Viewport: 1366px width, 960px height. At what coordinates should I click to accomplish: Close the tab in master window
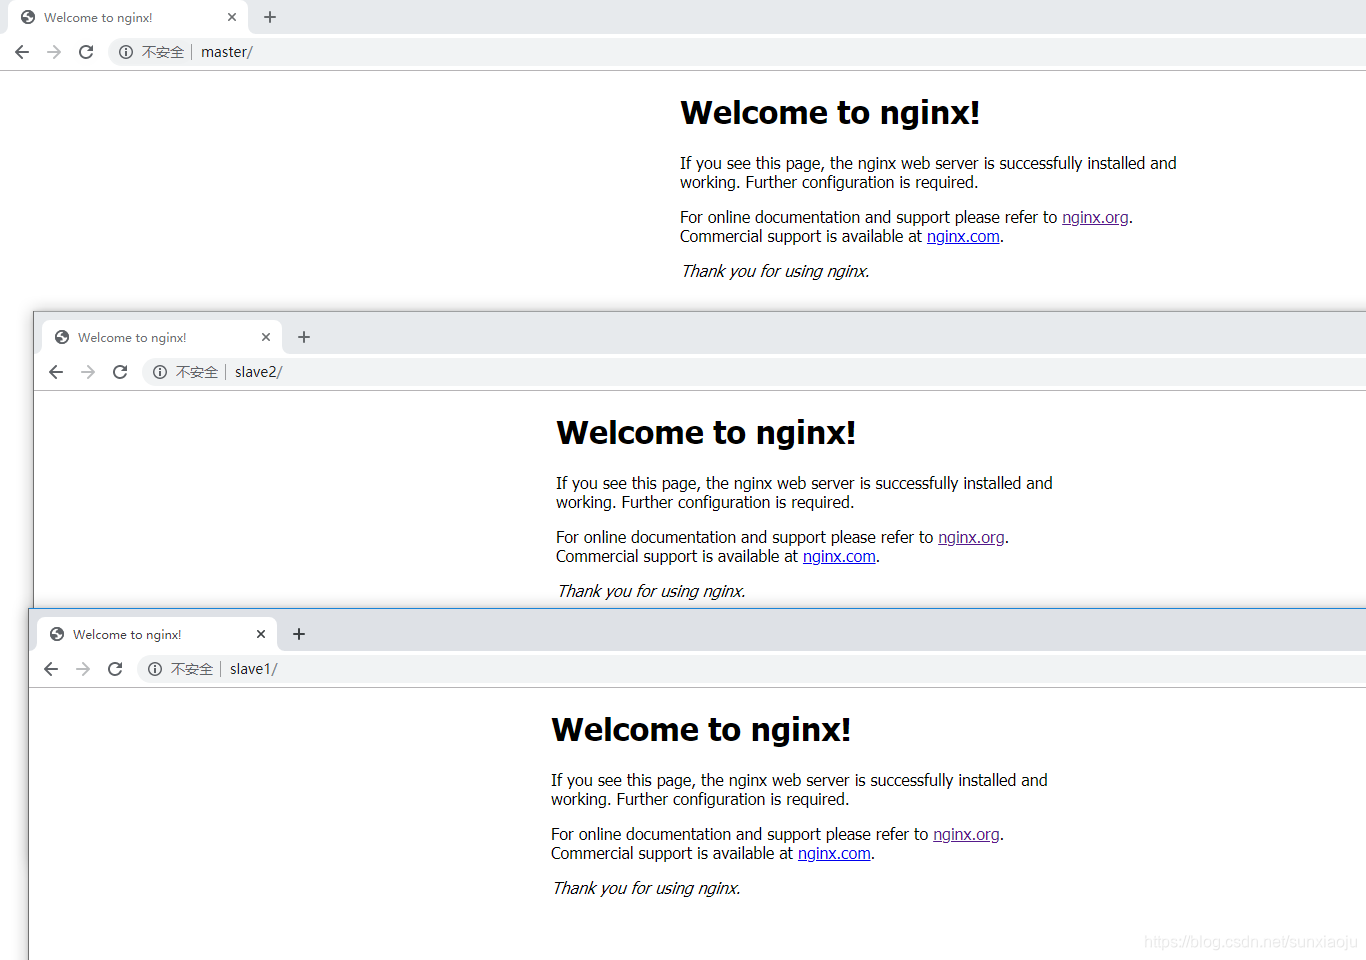232,17
